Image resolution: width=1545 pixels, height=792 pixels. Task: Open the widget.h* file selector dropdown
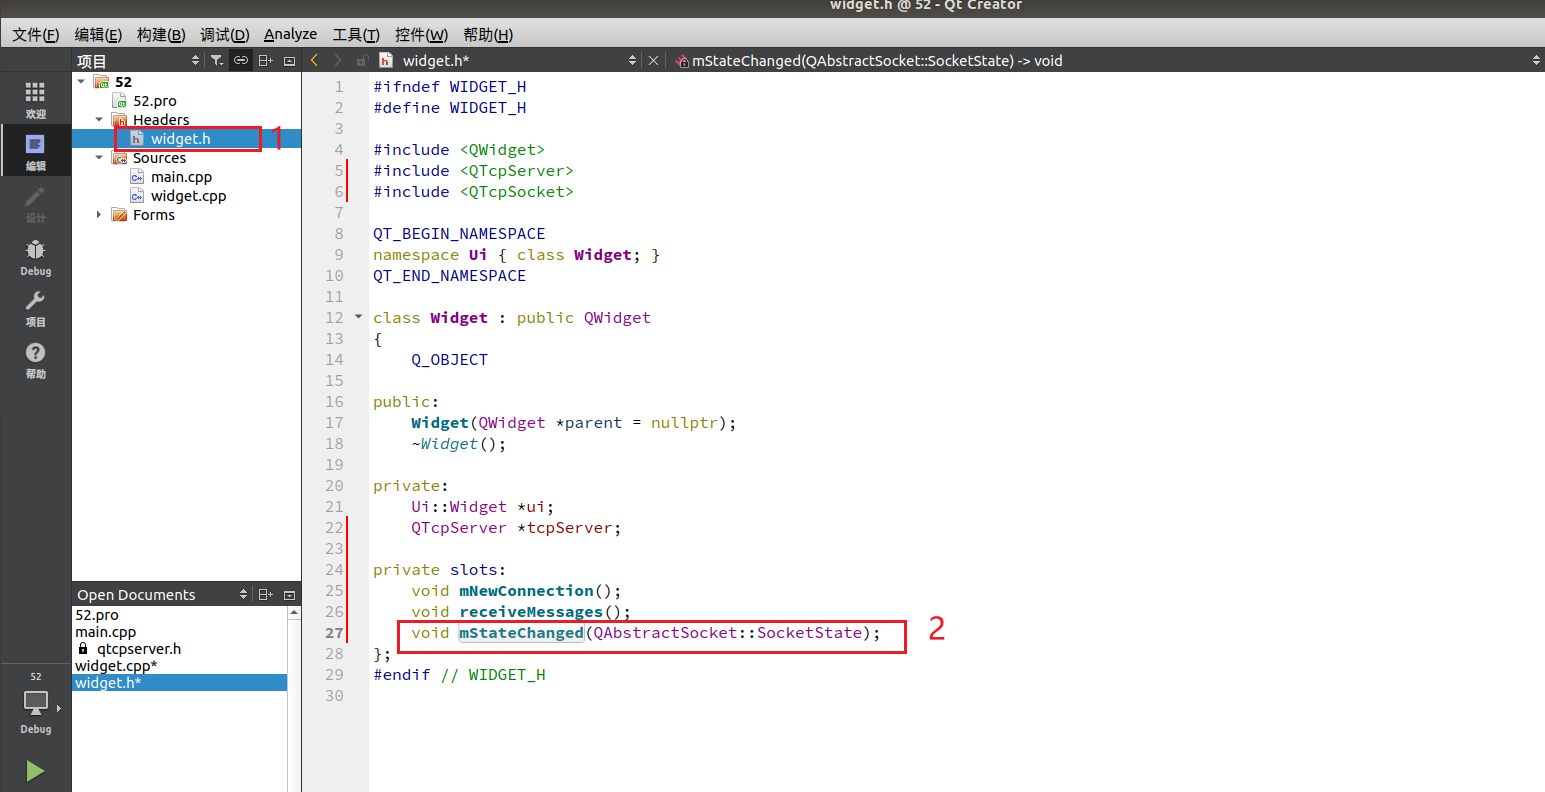[x=632, y=61]
